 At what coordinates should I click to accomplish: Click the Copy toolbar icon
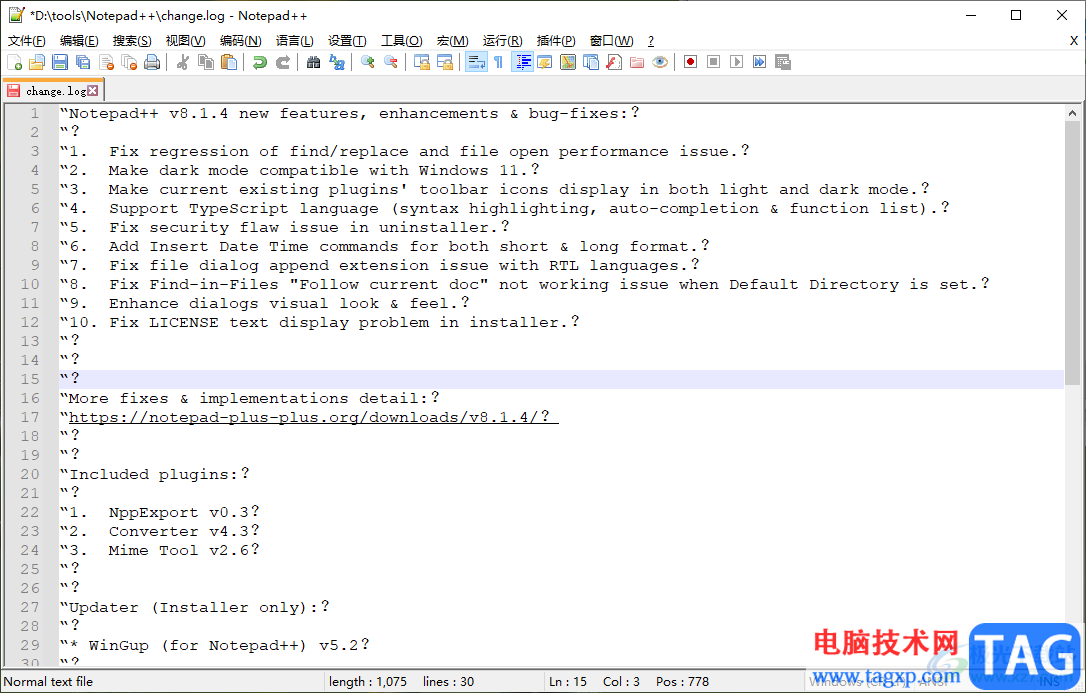206,62
